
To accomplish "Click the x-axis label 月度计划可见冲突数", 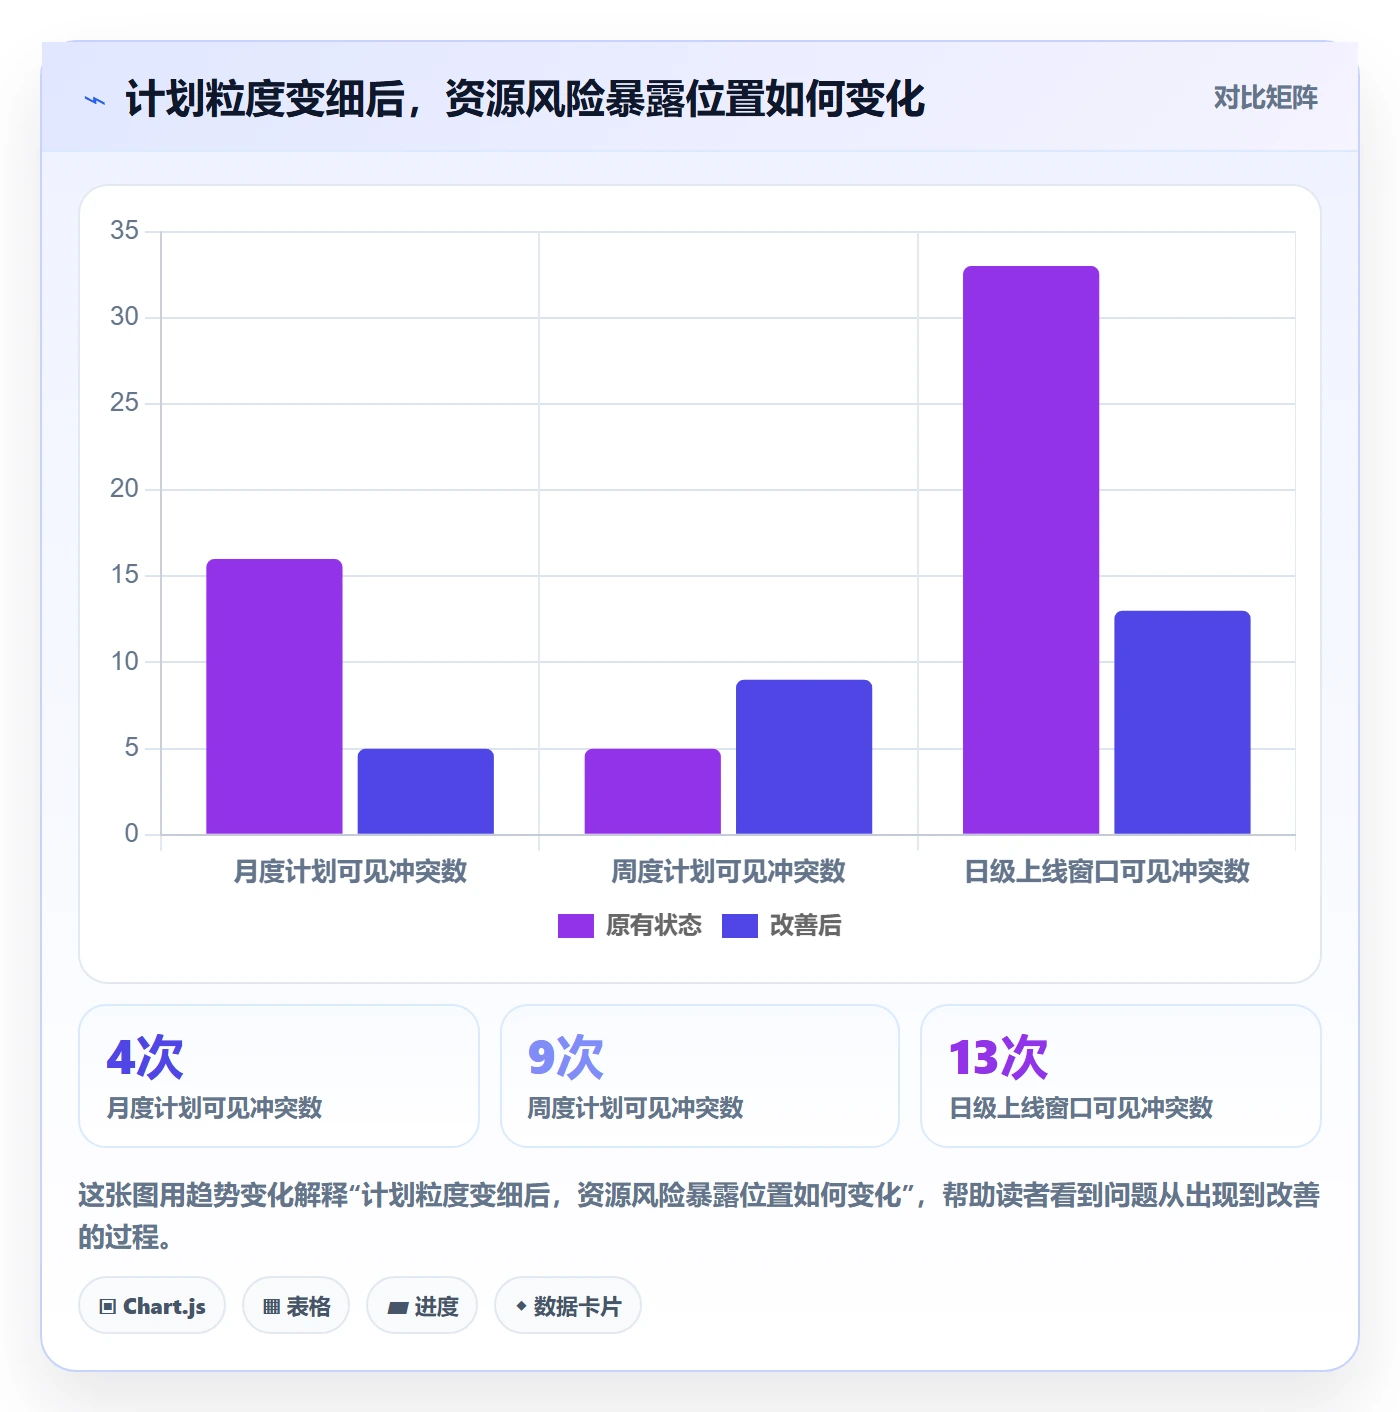I will [x=350, y=872].
